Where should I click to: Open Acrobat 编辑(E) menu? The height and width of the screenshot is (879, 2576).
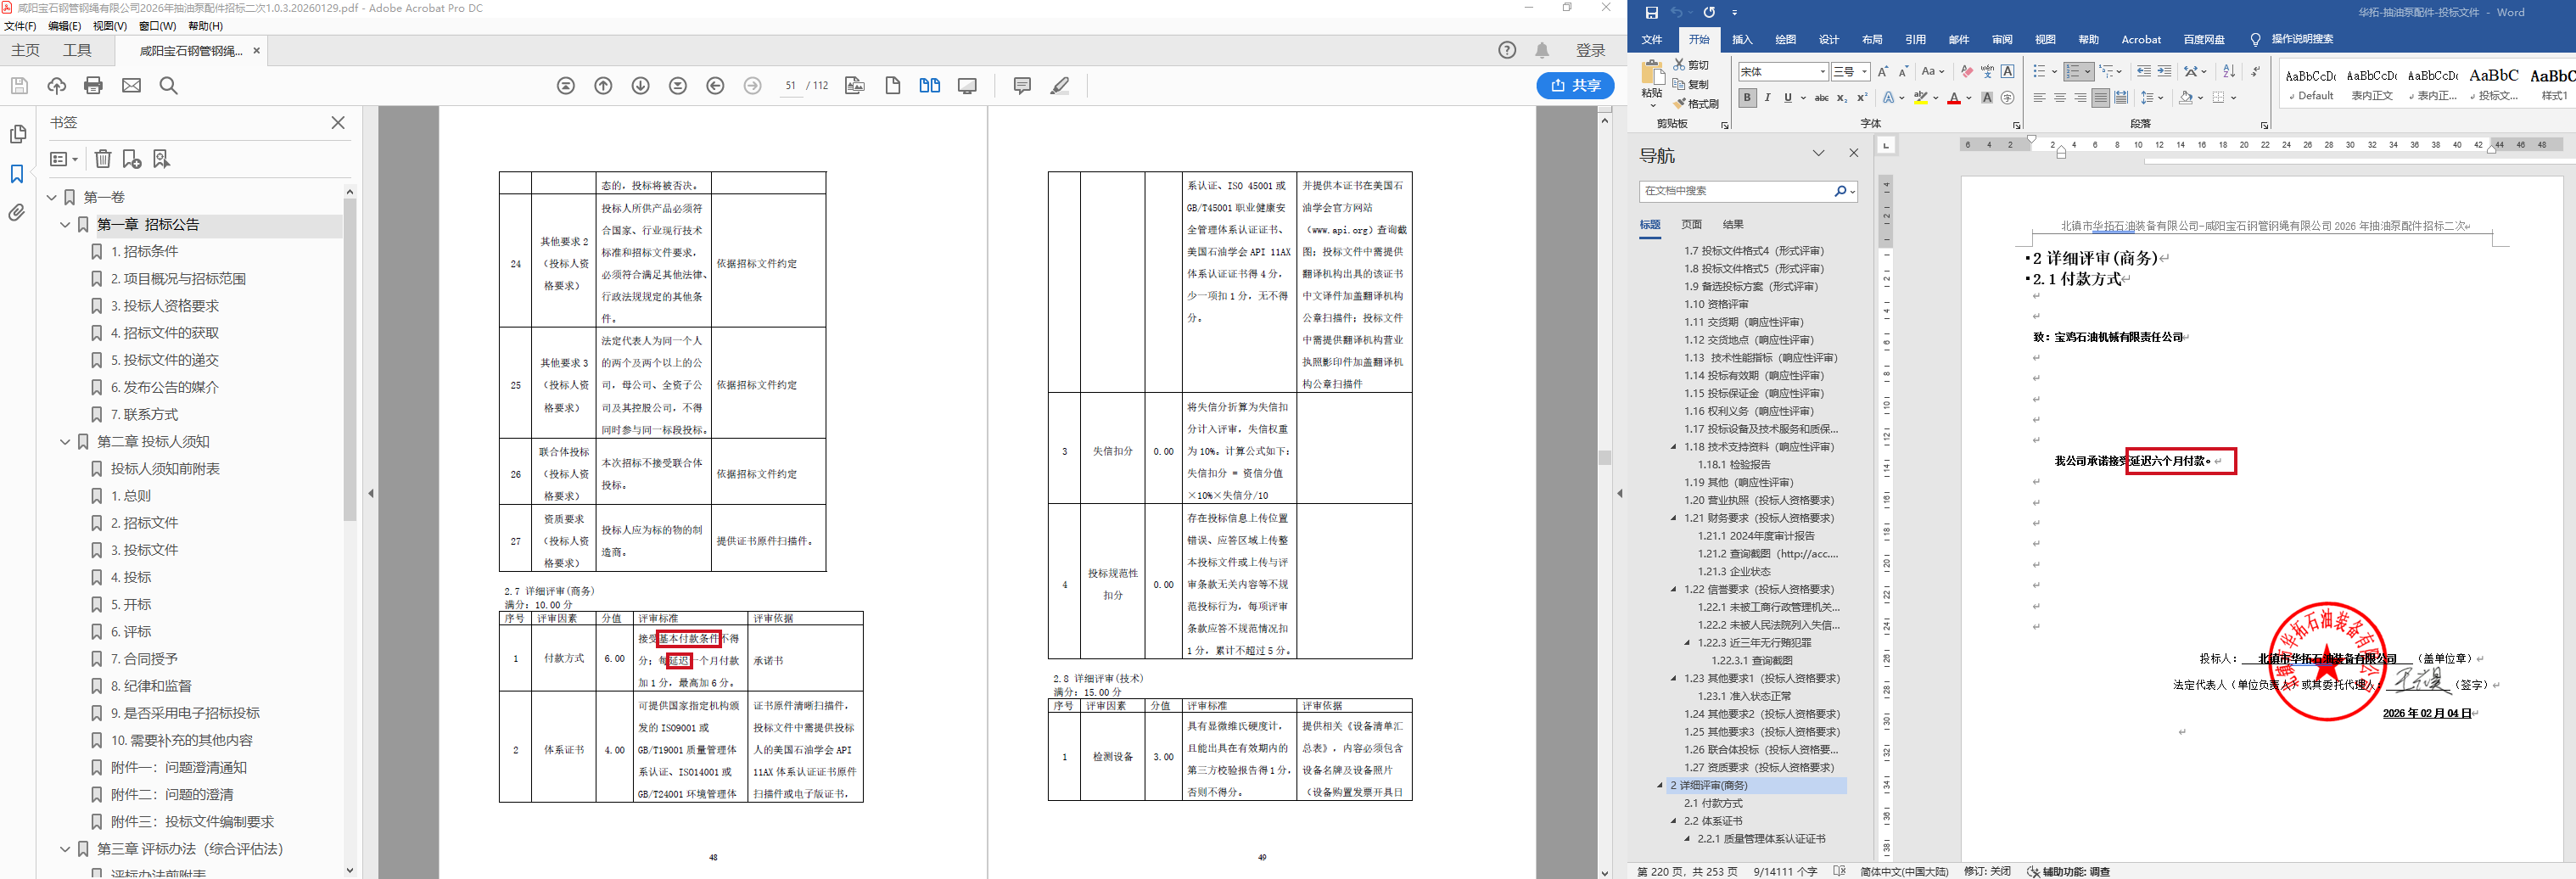click(65, 26)
